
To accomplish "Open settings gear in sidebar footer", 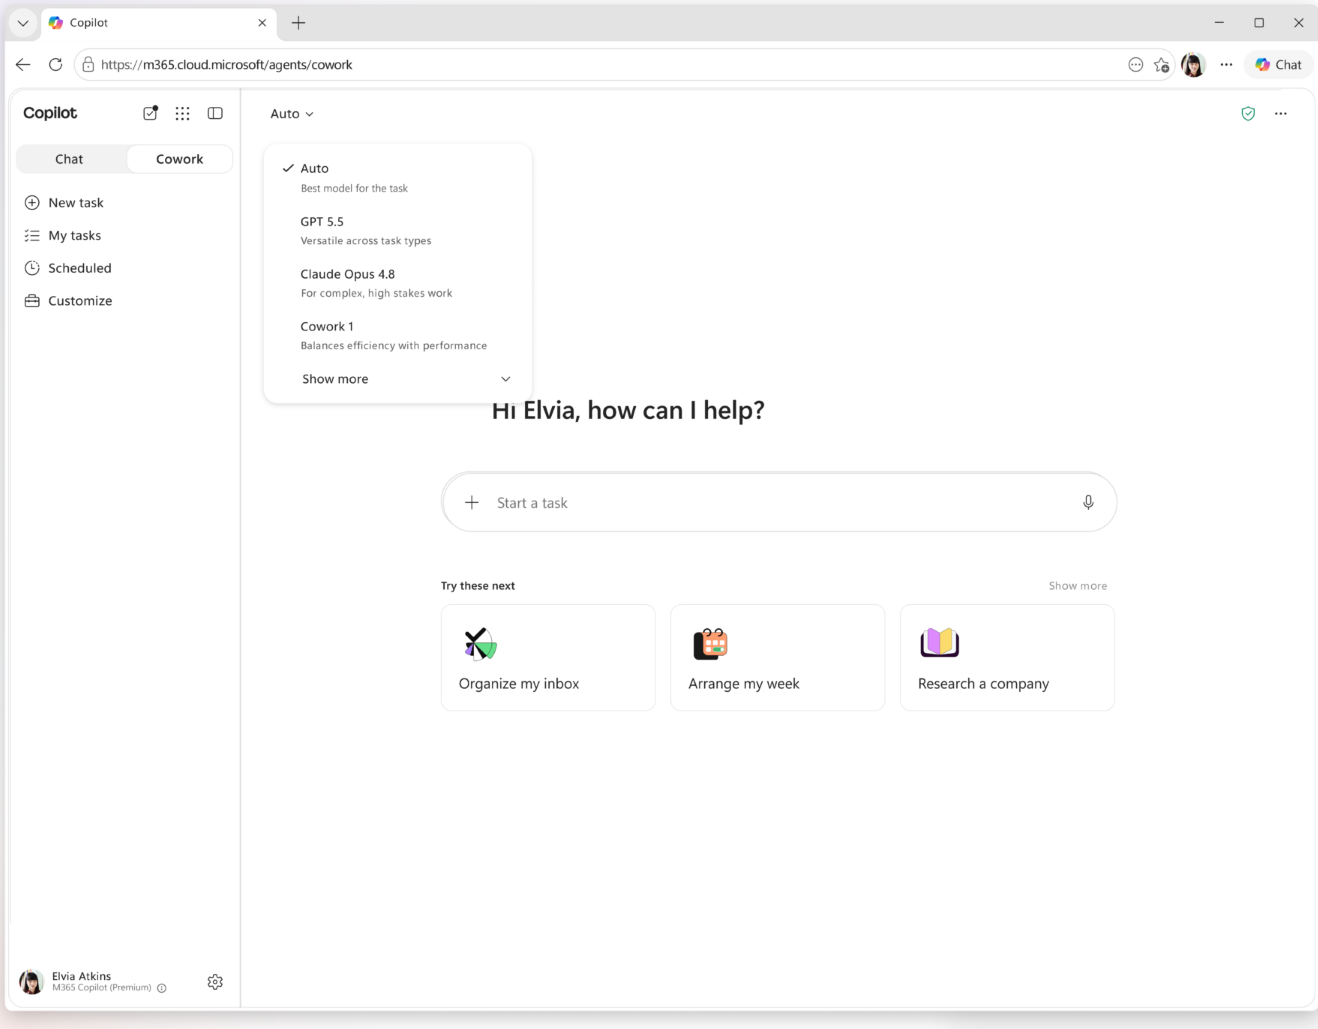I will tap(215, 982).
